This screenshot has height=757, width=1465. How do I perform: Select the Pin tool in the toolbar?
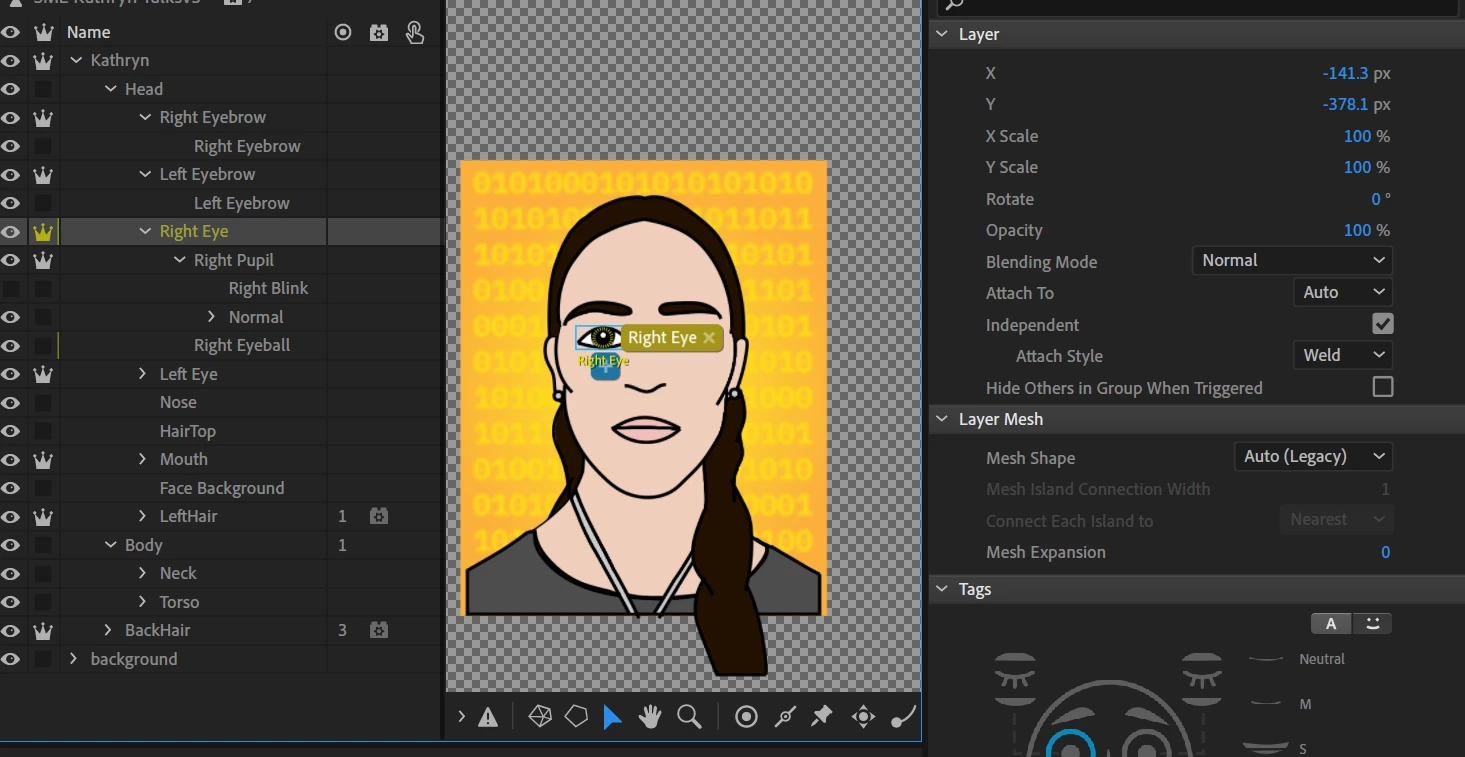click(x=822, y=716)
